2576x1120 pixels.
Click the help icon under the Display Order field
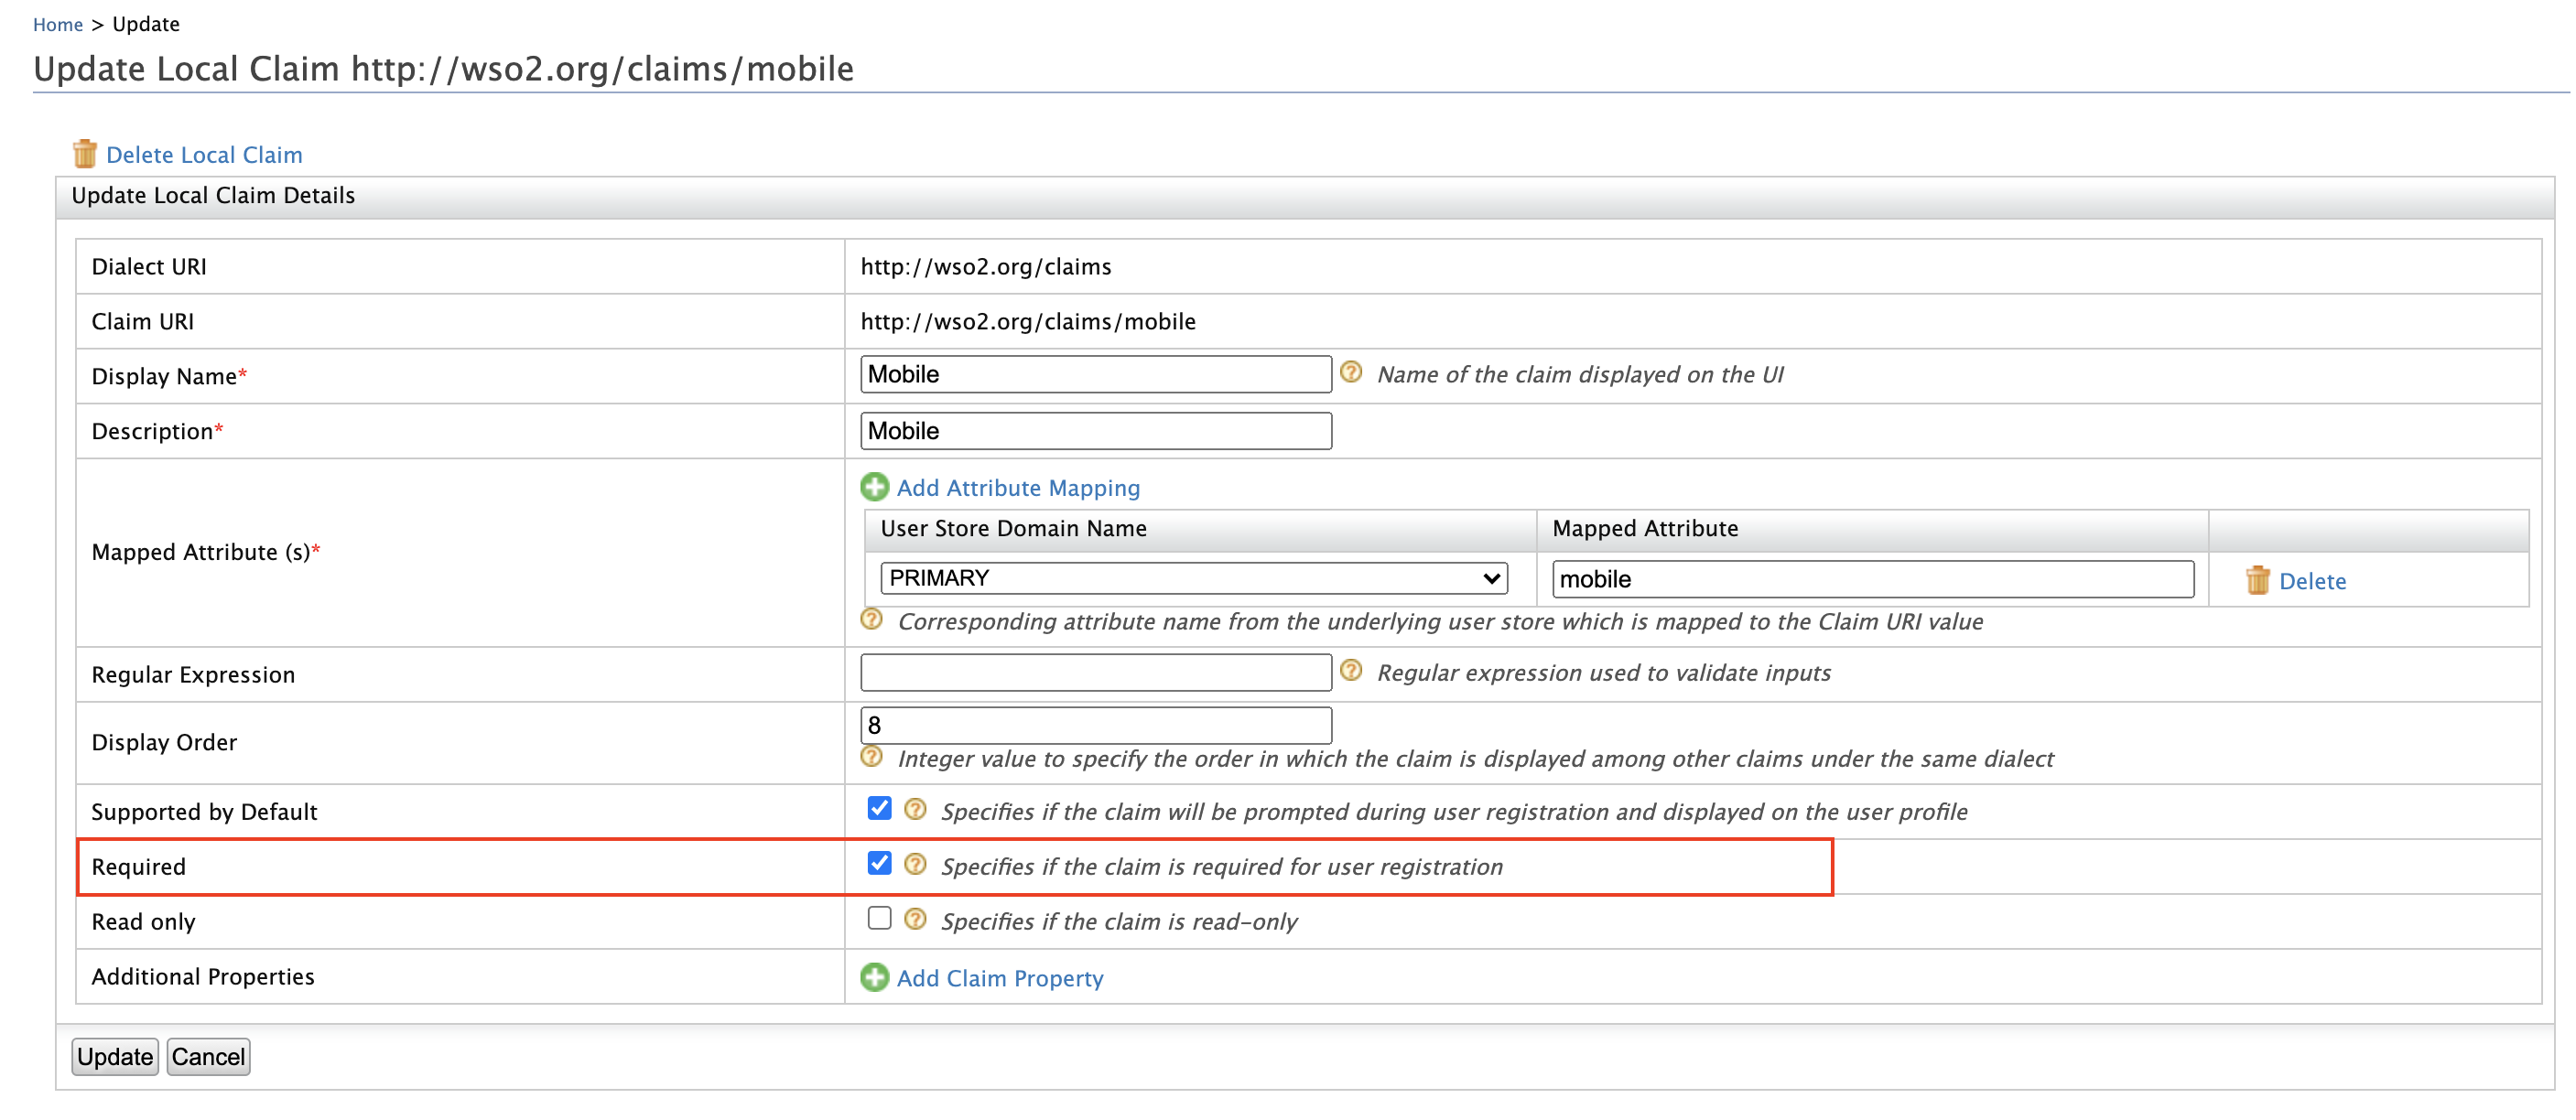[x=871, y=756]
